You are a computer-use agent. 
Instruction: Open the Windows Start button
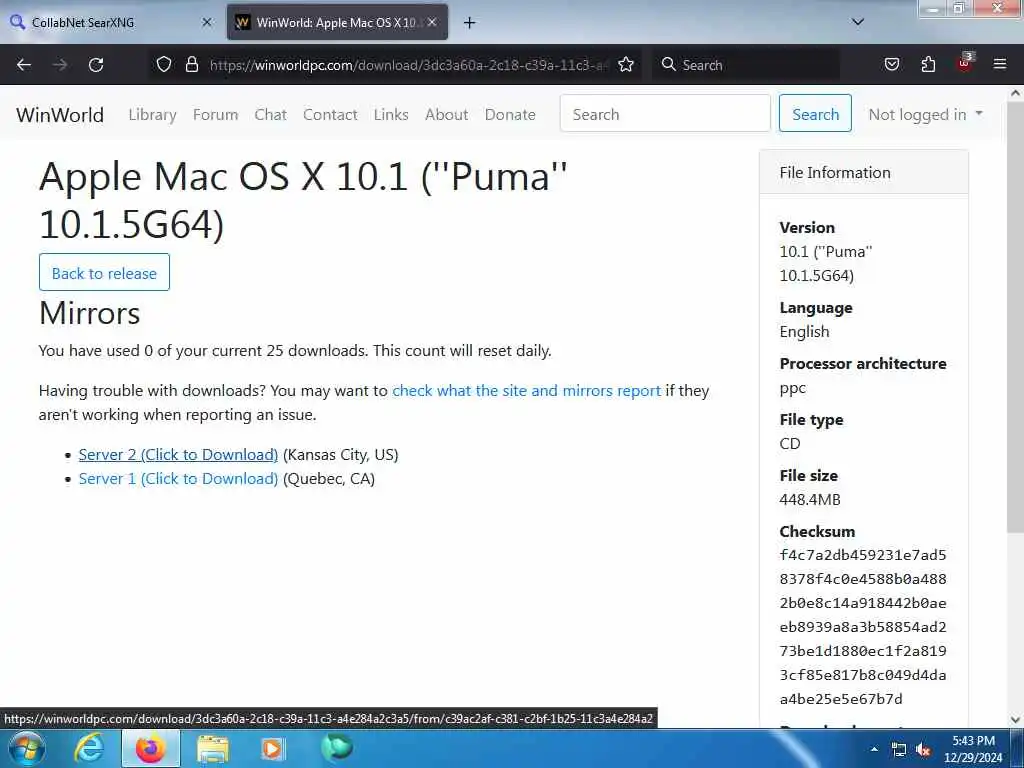[25, 748]
